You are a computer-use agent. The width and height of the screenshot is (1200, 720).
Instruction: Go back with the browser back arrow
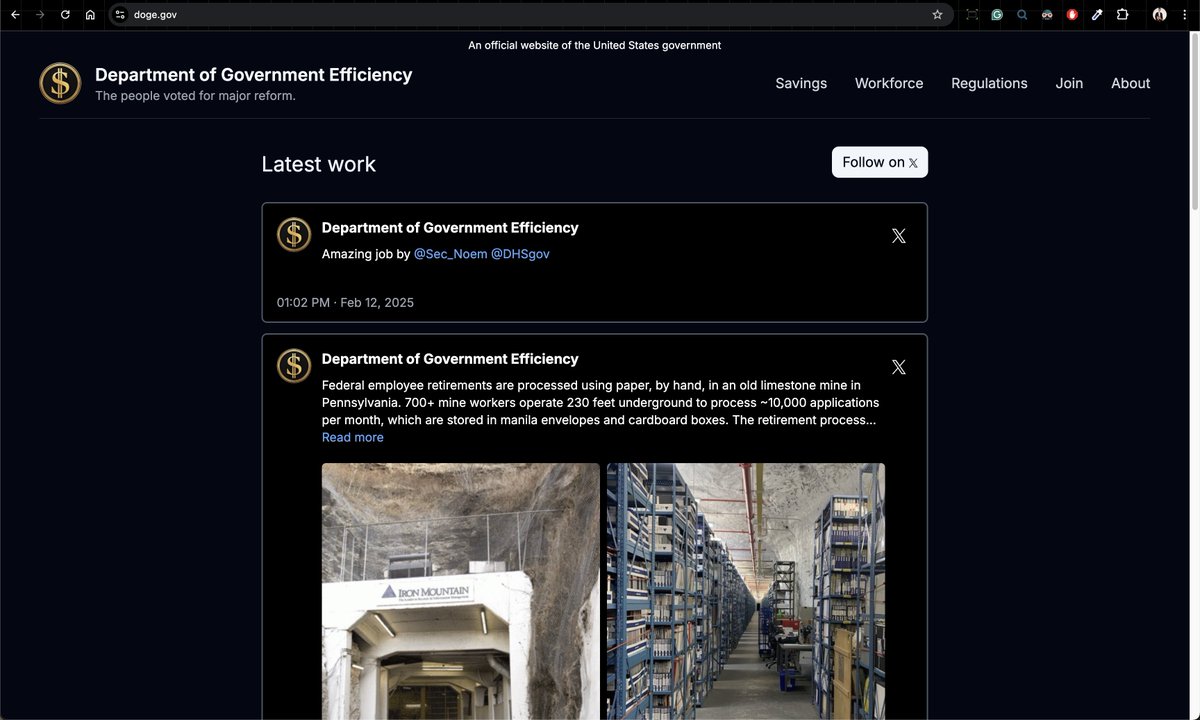[15, 15]
